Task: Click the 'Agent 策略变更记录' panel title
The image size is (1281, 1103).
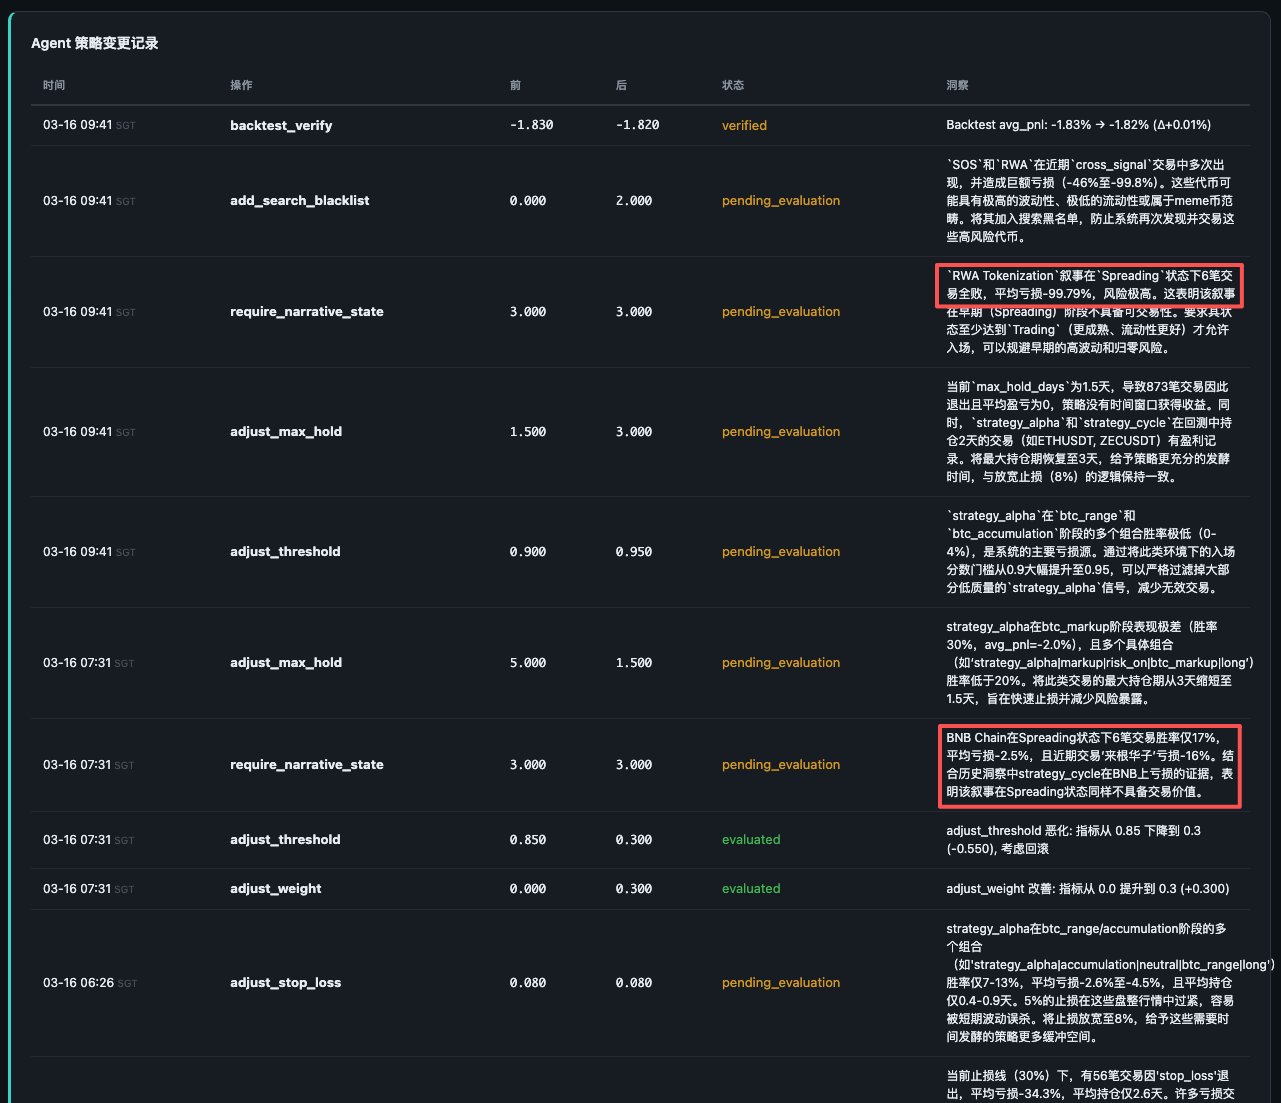Action: click(x=95, y=43)
